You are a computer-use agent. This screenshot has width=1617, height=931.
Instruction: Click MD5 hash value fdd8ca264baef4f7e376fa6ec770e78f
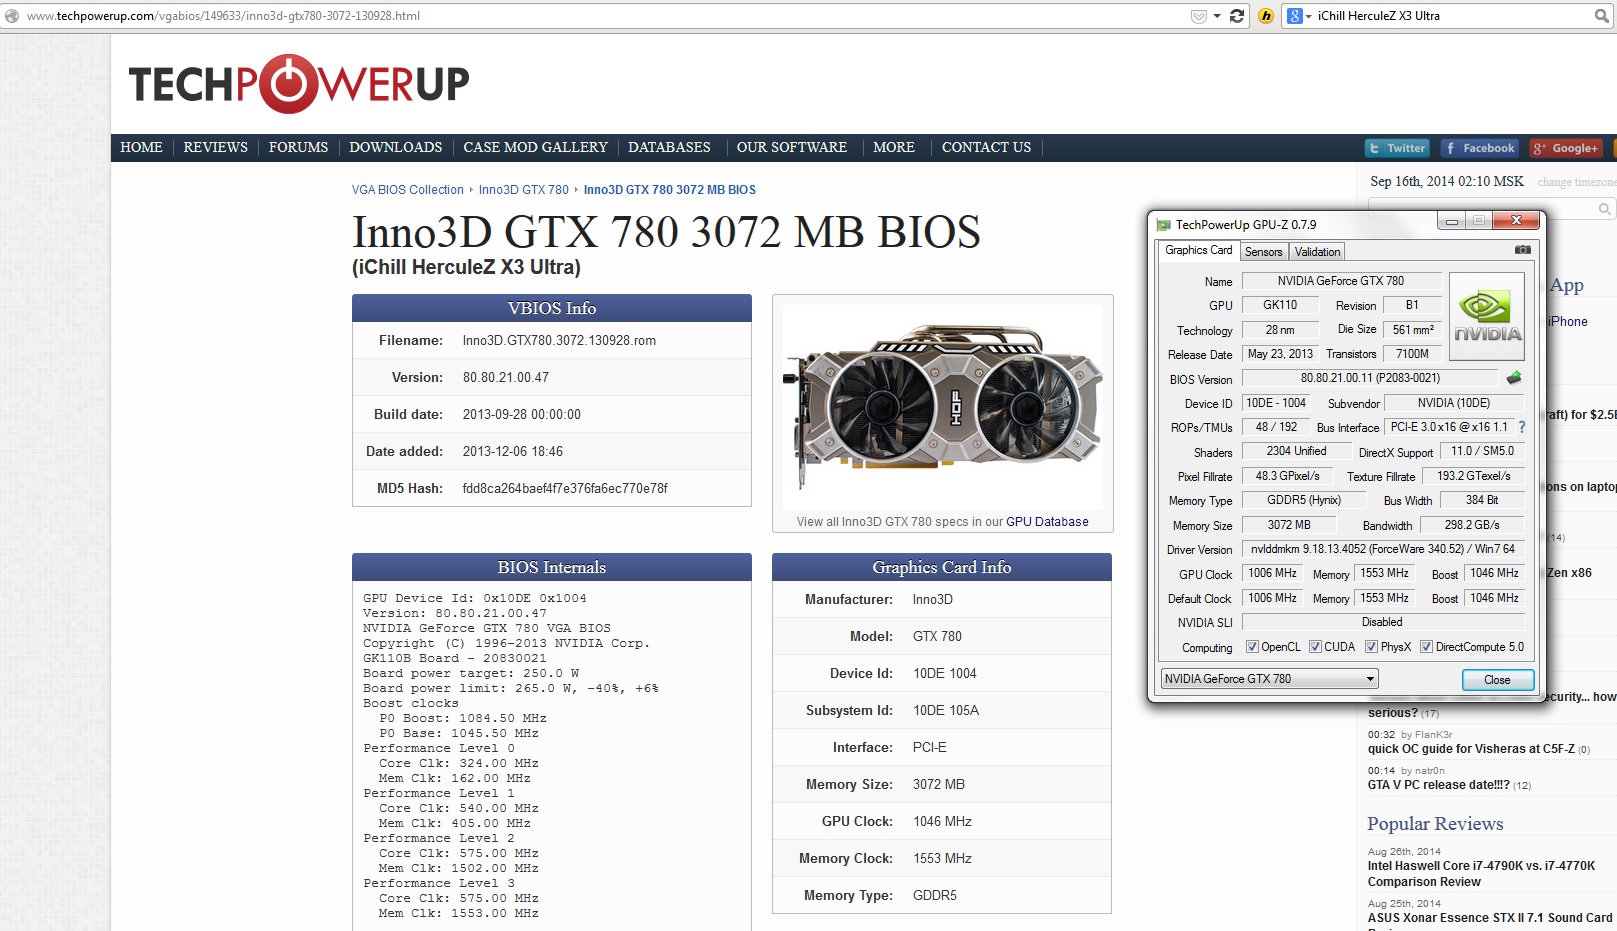[565, 489]
